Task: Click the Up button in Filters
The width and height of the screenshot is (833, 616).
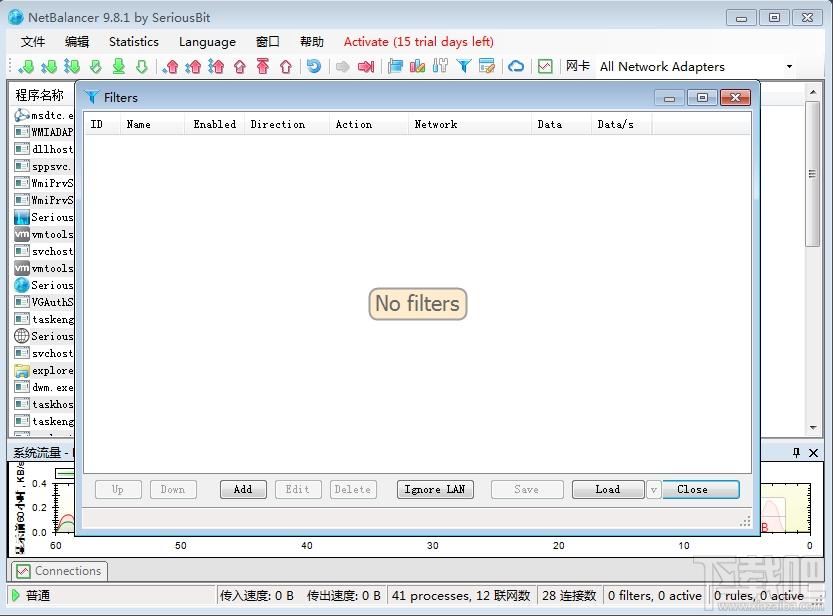Action: point(118,490)
